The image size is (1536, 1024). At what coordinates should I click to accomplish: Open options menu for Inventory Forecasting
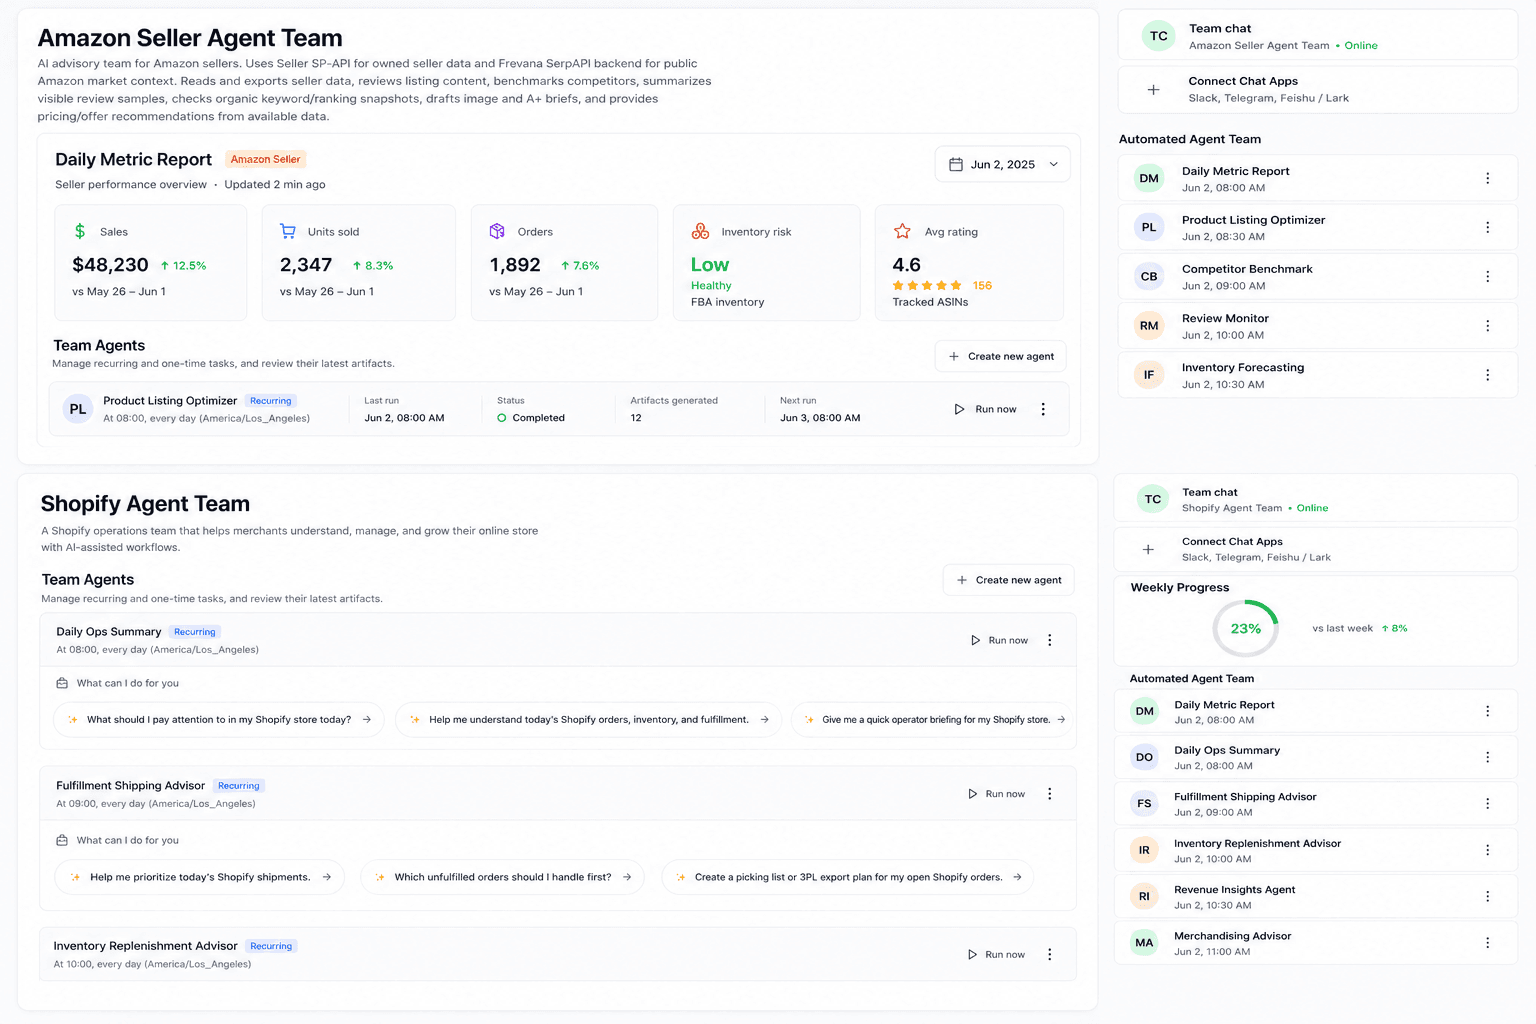1487,375
